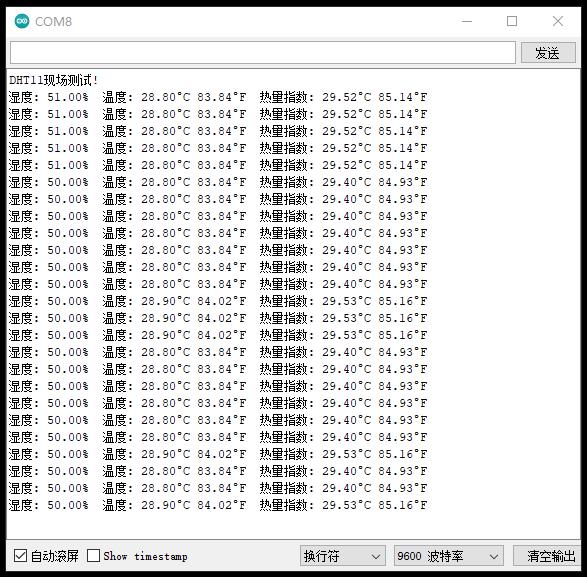Click the 发送 send button

tap(548, 53)
